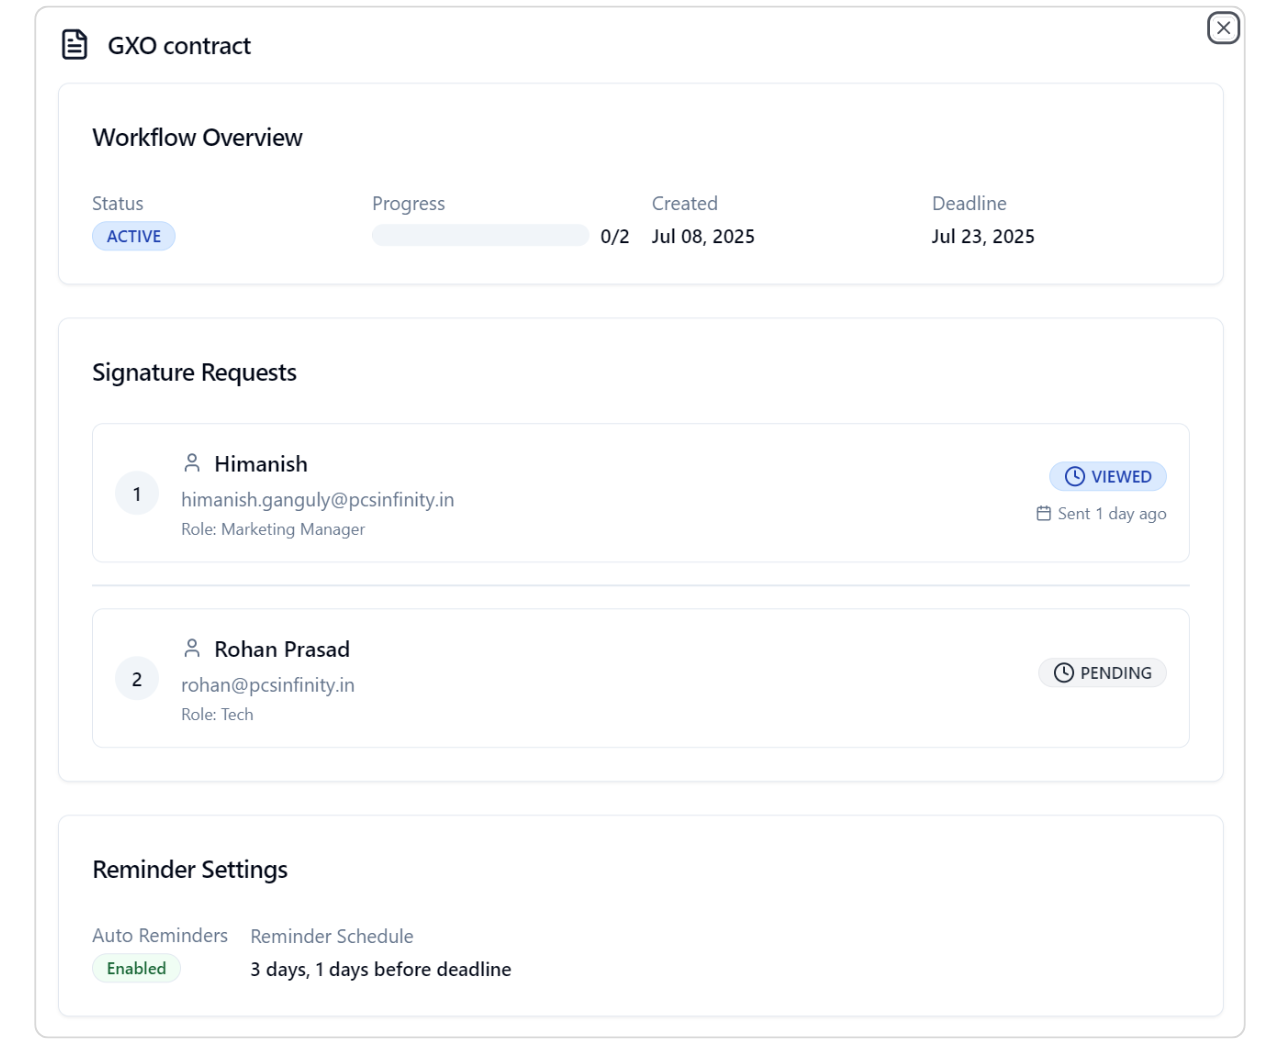Viewport: 1280px width, 1044px height.
Task: Click the workflow progress bar
Action: tap(480, 235)
